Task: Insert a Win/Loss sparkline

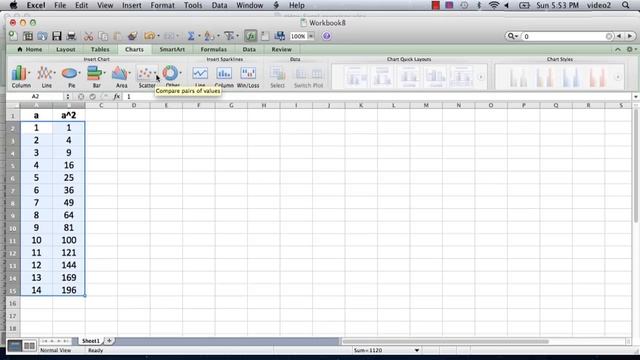Action: 248,76
